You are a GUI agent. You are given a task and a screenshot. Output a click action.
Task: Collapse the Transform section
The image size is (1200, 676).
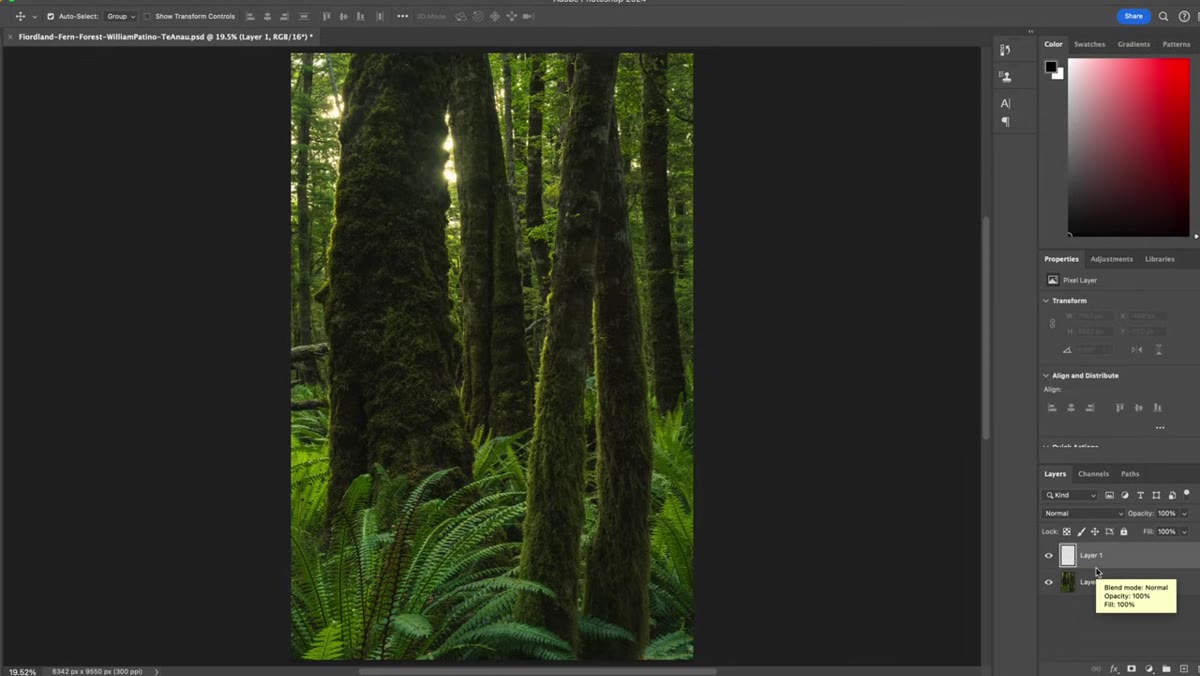(x=1046, y=301)
